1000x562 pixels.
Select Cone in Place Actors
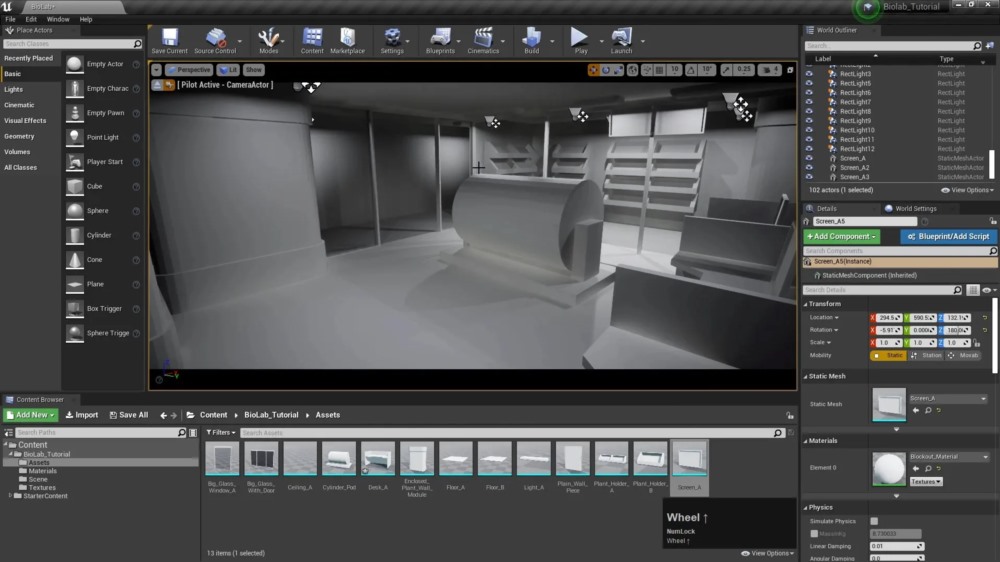click(102, 260)
